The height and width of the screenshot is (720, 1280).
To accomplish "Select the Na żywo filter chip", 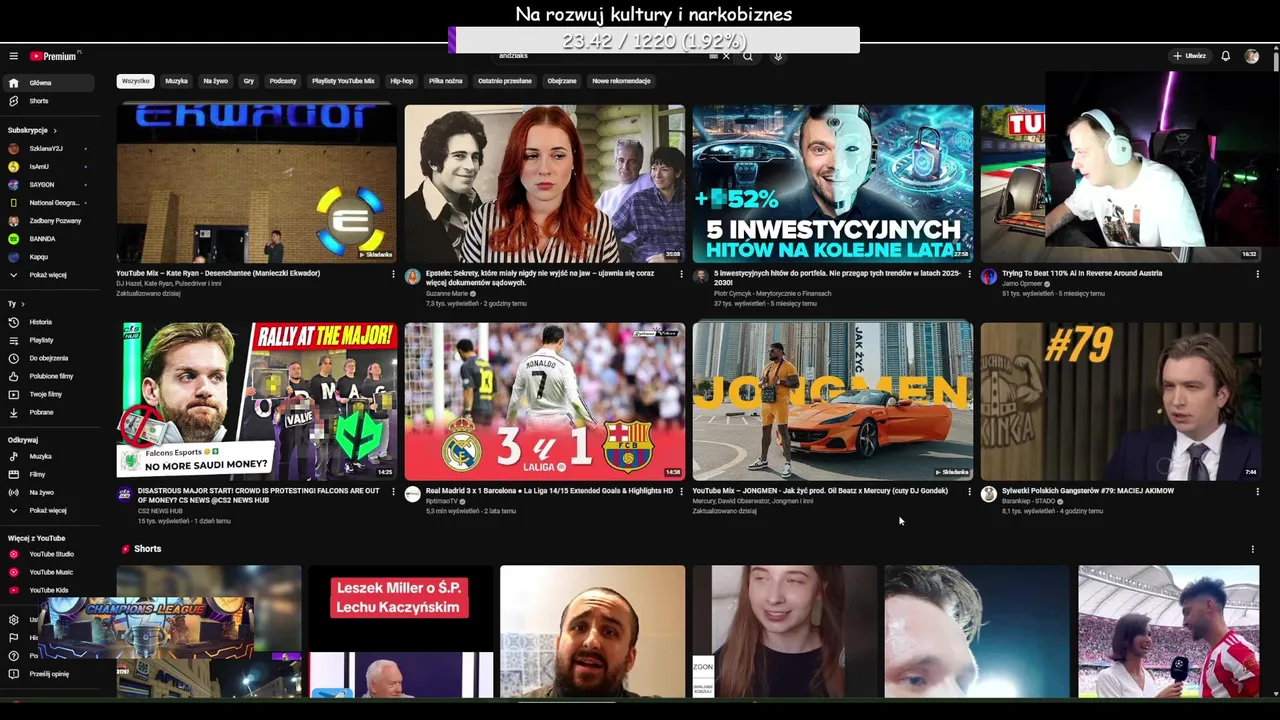I will 215,81.
